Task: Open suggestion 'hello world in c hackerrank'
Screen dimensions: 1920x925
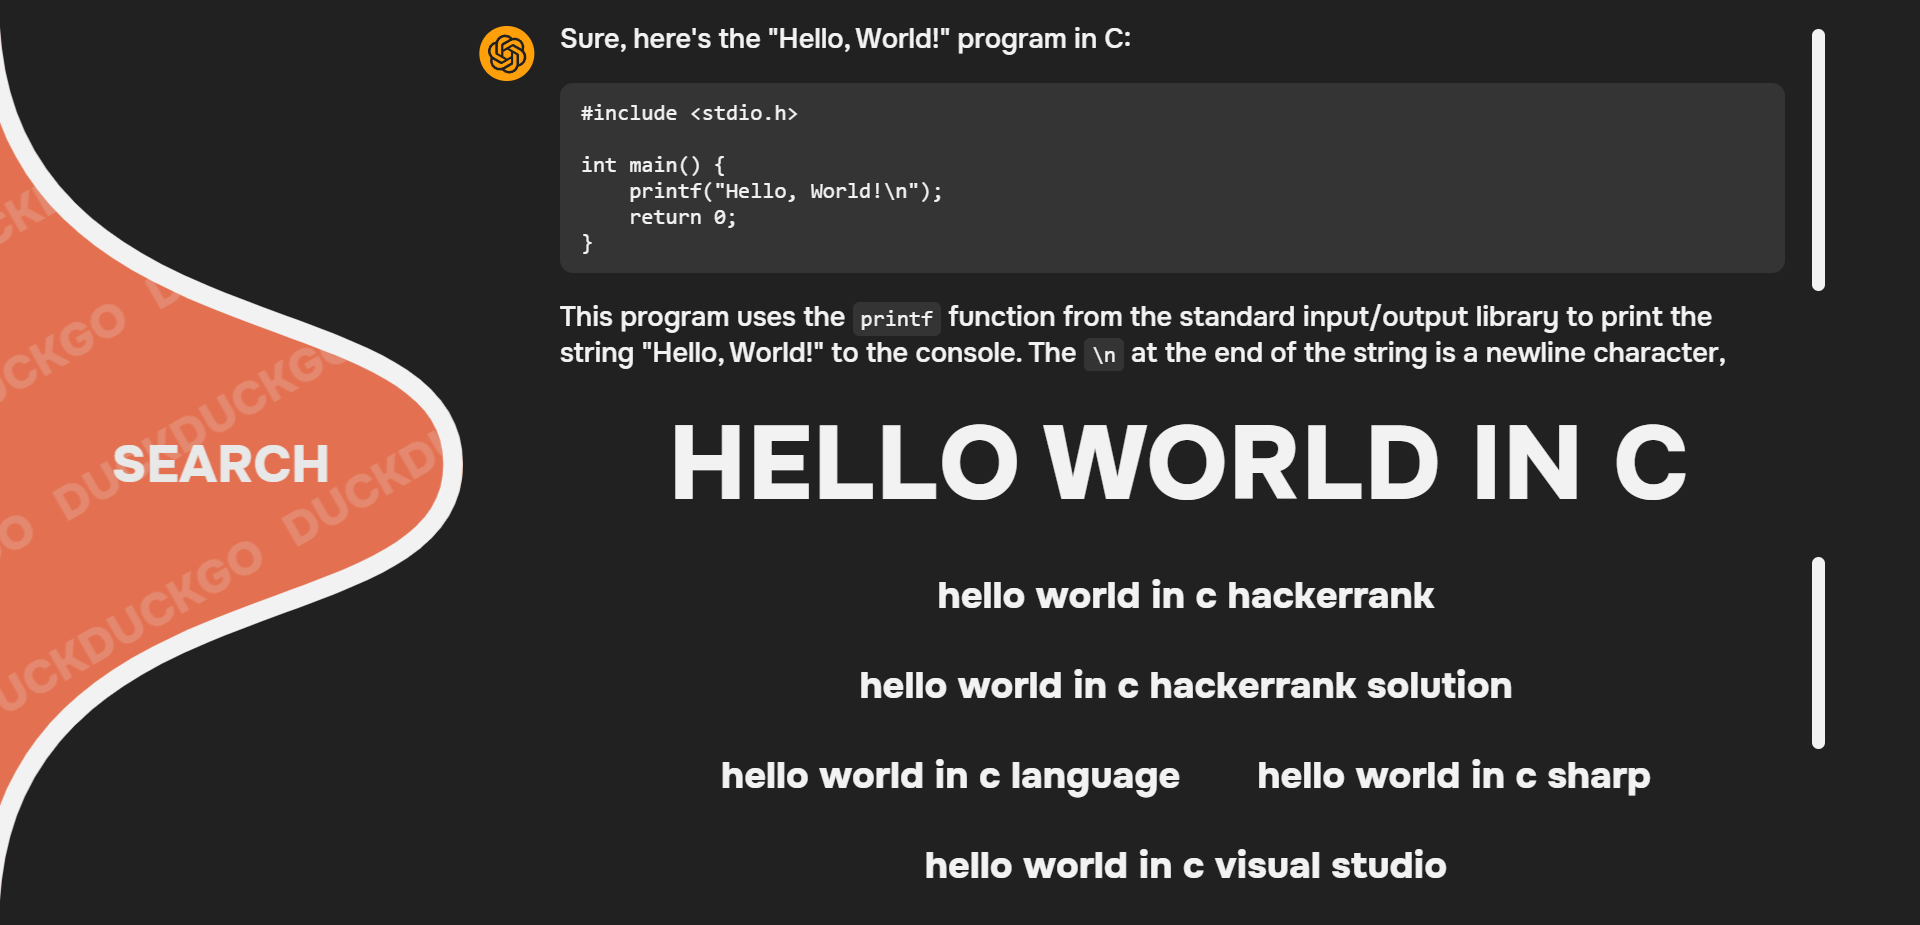Action: (x=1186, y=596)
